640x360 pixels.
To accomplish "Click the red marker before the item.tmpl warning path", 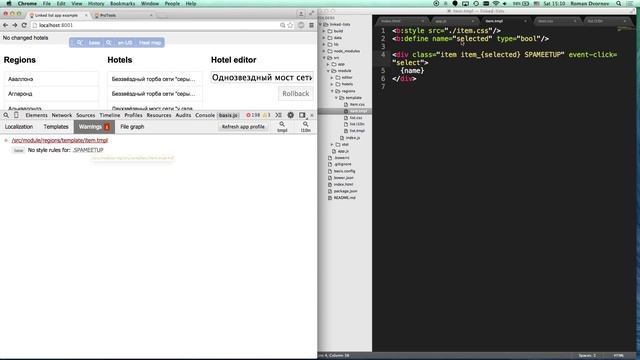I will pyautogui.click(x=6, y=140).
